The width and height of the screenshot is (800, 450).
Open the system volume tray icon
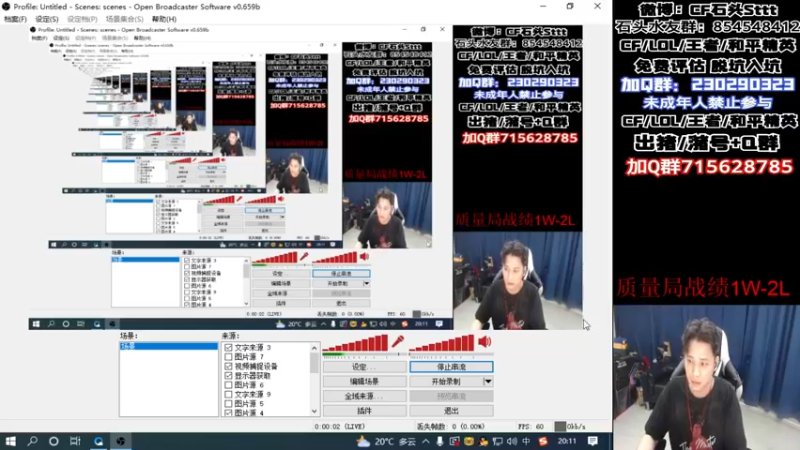(512, 441)
